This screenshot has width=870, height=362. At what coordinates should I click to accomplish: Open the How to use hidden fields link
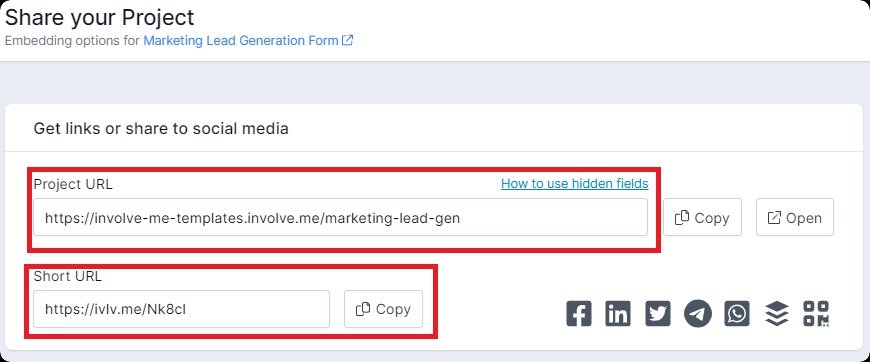coord(574,183)
